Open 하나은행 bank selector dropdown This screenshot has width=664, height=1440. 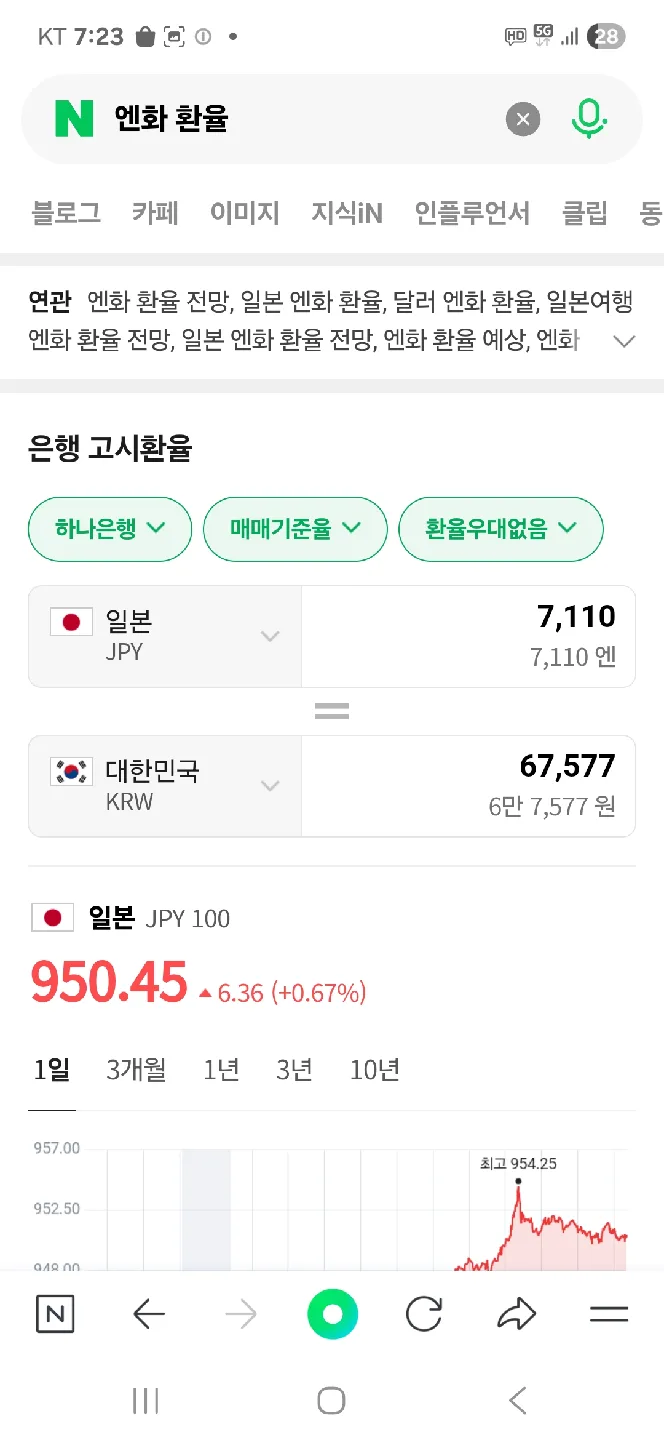point(110,529)
